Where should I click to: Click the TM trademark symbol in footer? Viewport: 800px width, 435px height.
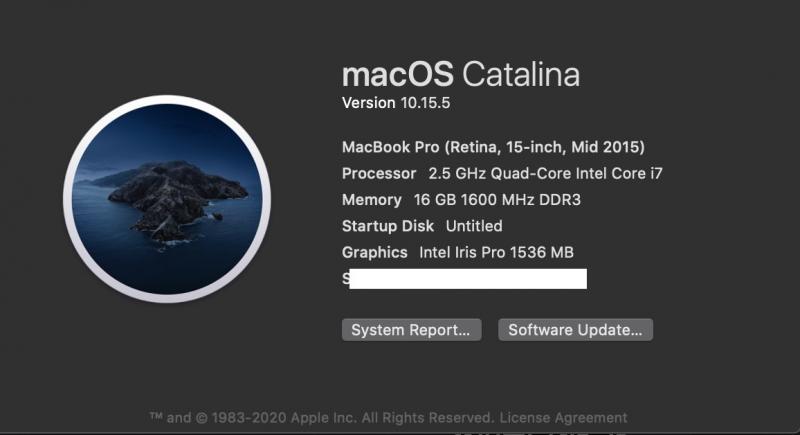coord(156,417)
